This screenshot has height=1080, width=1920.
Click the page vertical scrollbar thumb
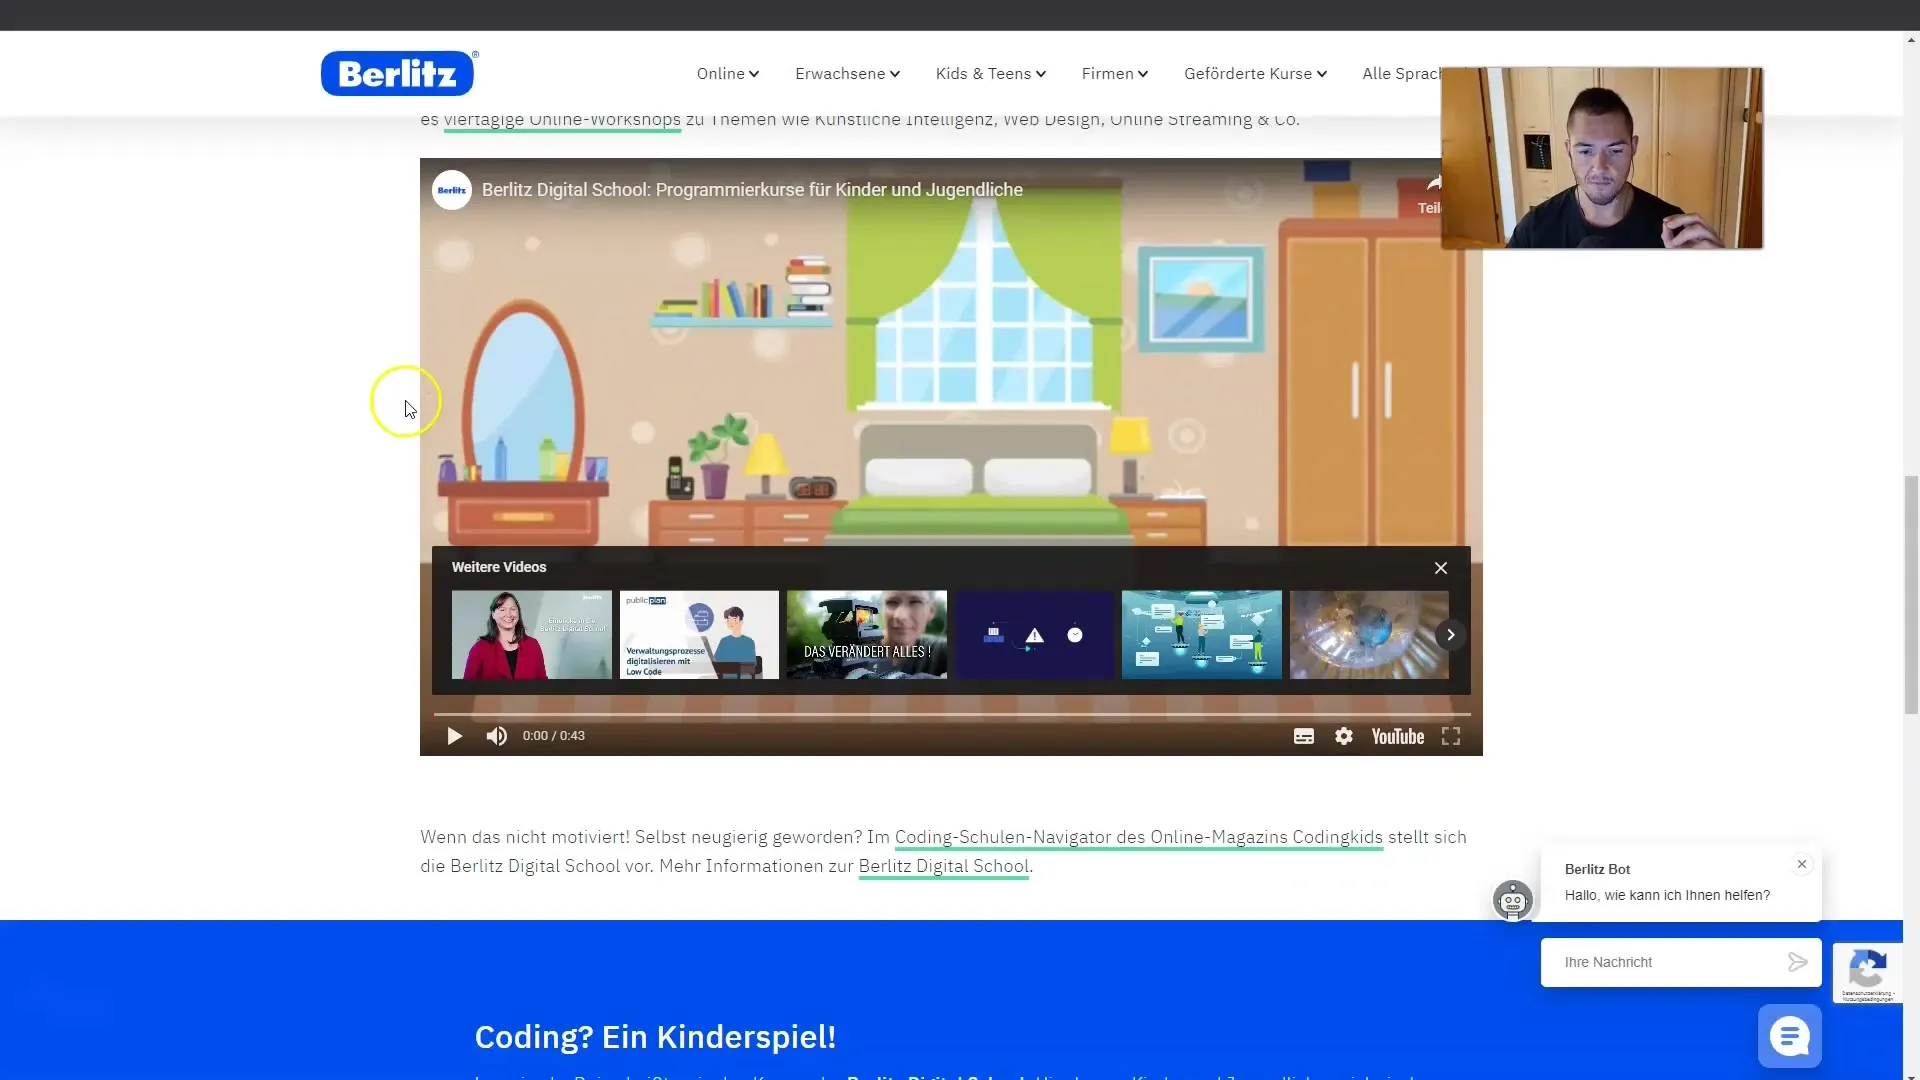[1911, 595]
